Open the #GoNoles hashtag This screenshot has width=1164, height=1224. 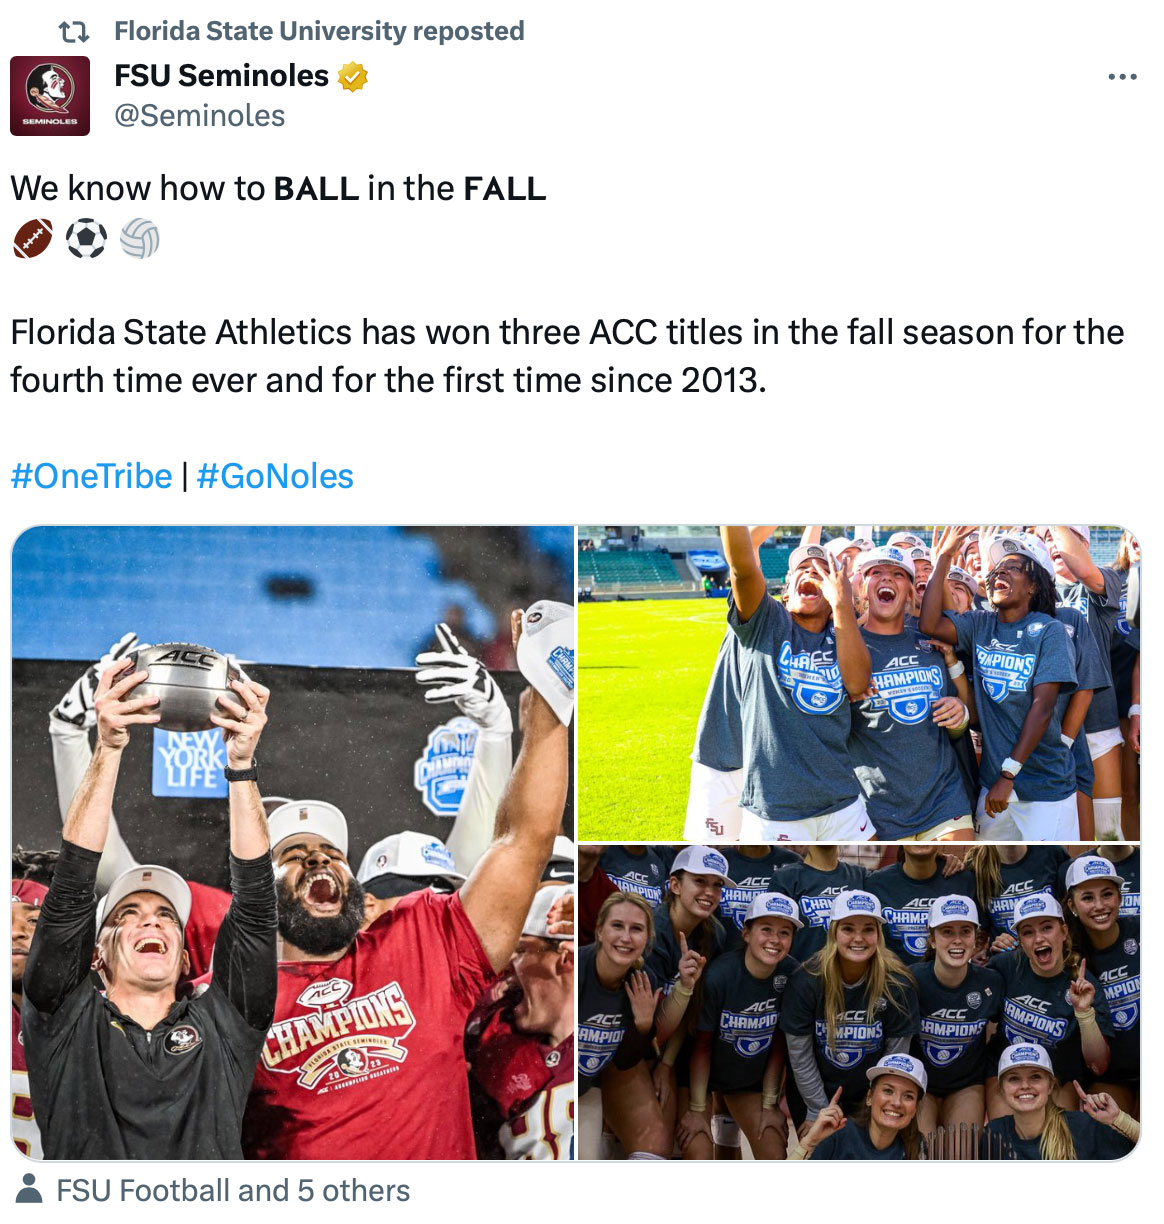[275, 476]
